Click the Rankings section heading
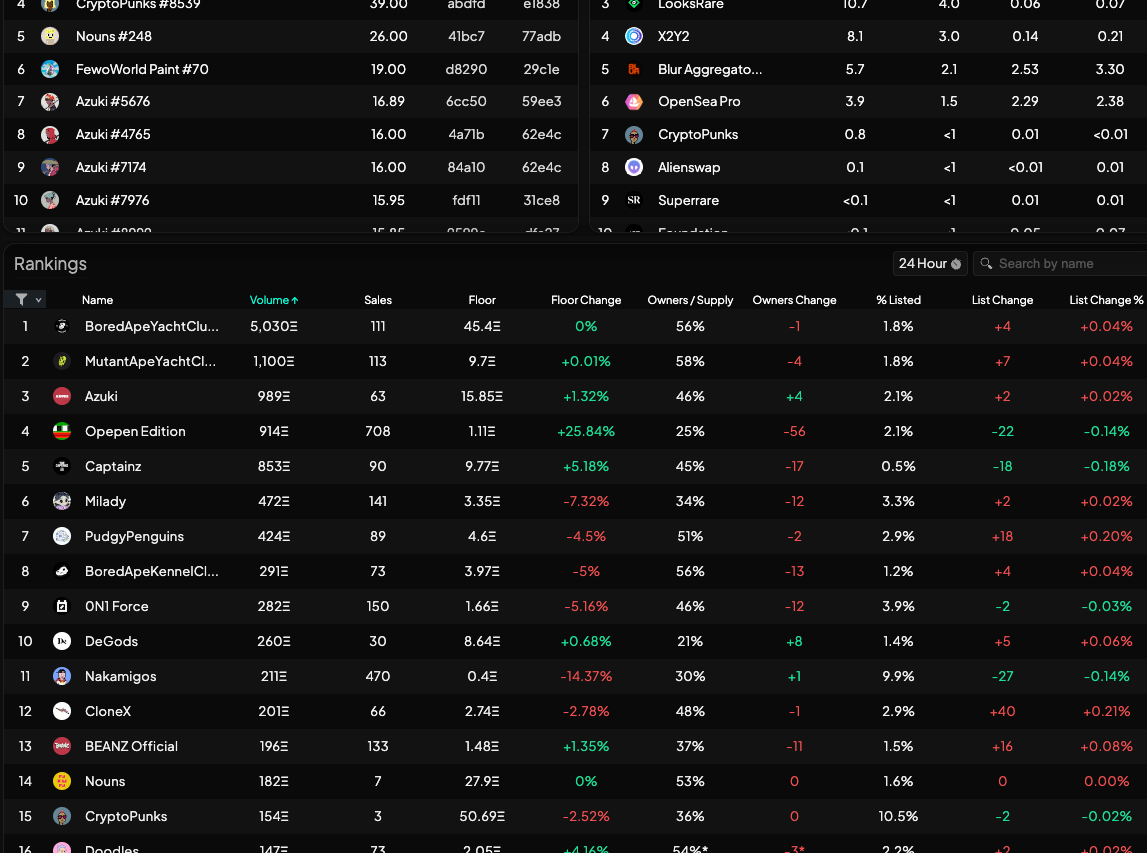The image size is (1147, 853). 50,264
